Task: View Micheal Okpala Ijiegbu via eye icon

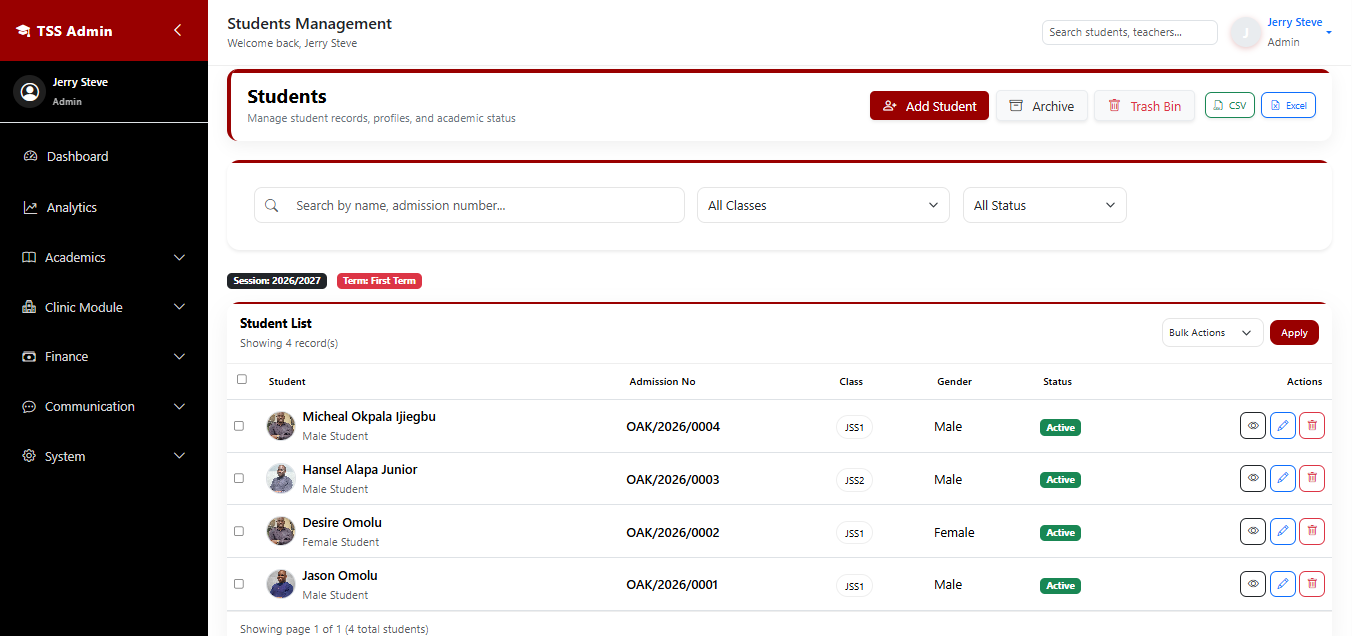Action: [x=1253, y=426]
